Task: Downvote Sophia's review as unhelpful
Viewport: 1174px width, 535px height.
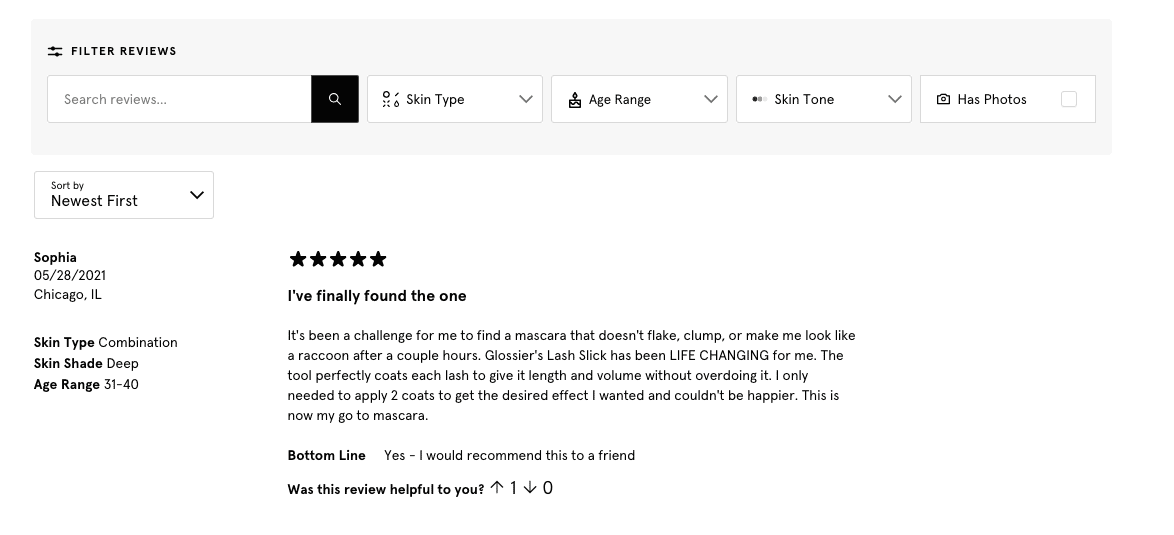Action: coord(530,488)
